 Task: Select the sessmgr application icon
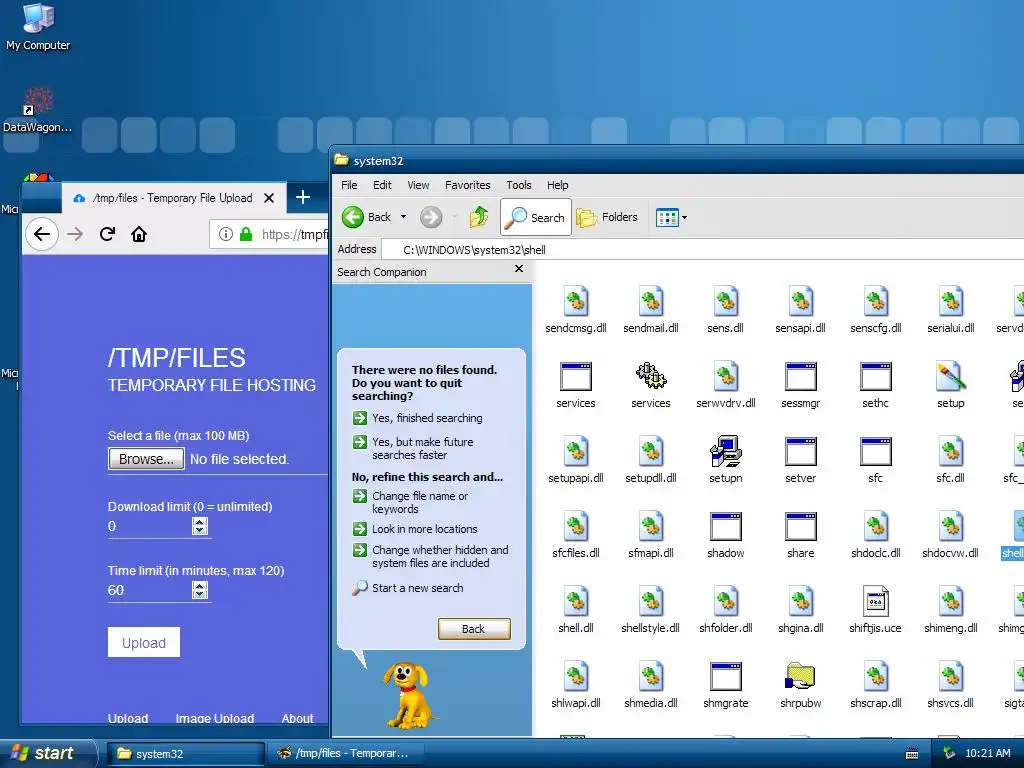click(801, 385)
